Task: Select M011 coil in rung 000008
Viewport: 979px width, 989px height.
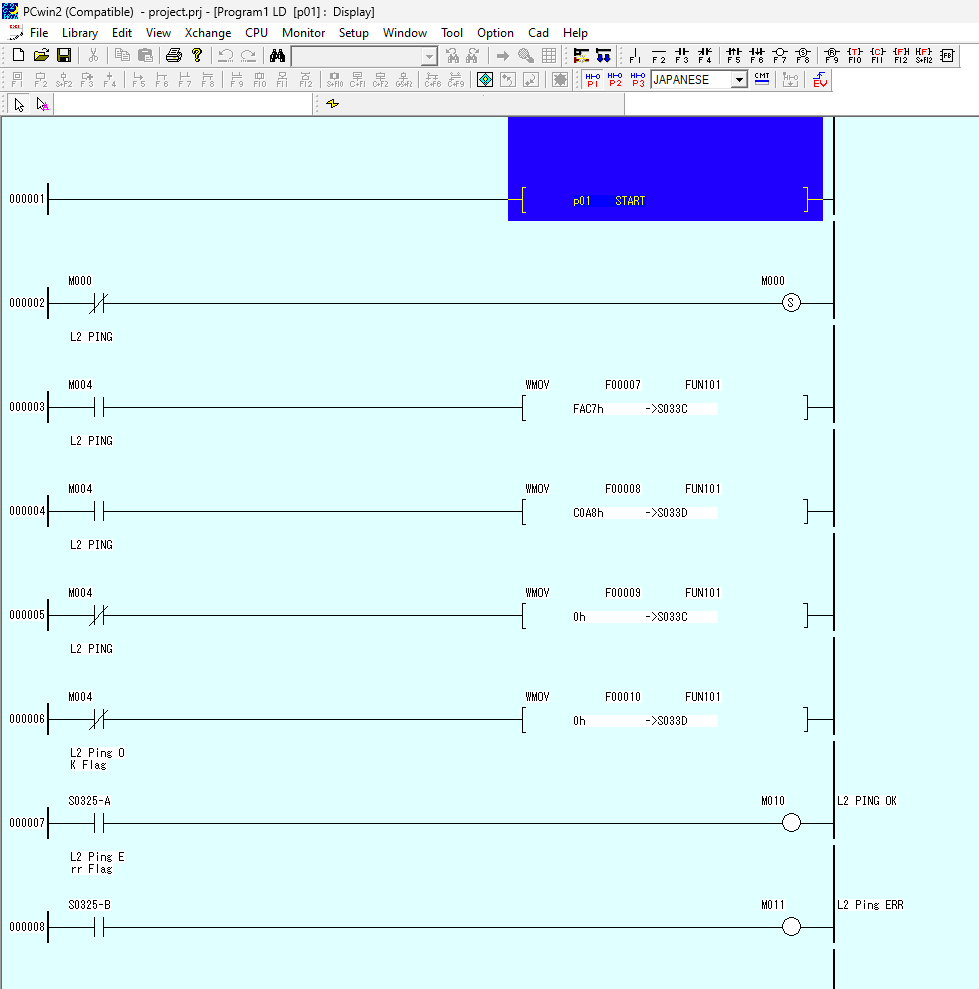Action: click(791, 927)
